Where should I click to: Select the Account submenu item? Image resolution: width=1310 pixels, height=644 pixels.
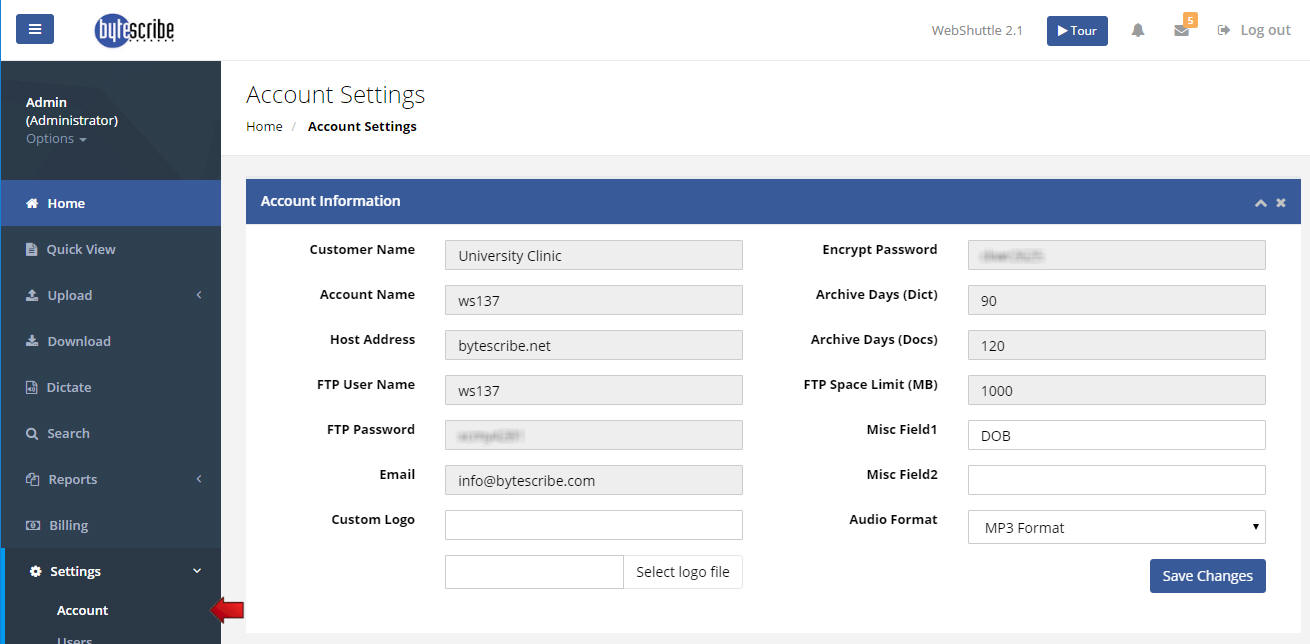[x=82, y=610]
